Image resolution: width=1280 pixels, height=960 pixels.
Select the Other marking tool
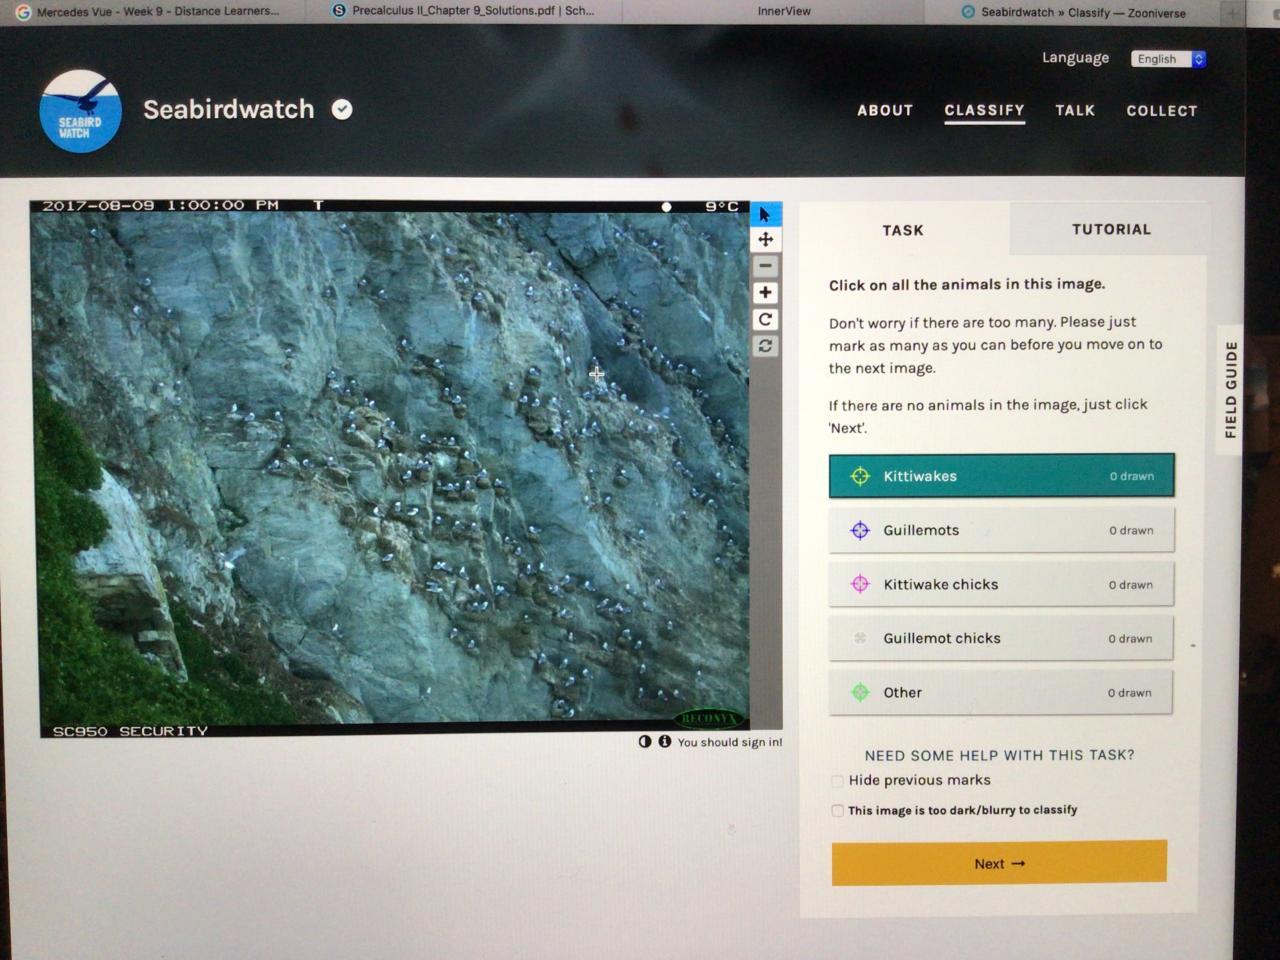pyautogui.click(x=1000, y=692)
